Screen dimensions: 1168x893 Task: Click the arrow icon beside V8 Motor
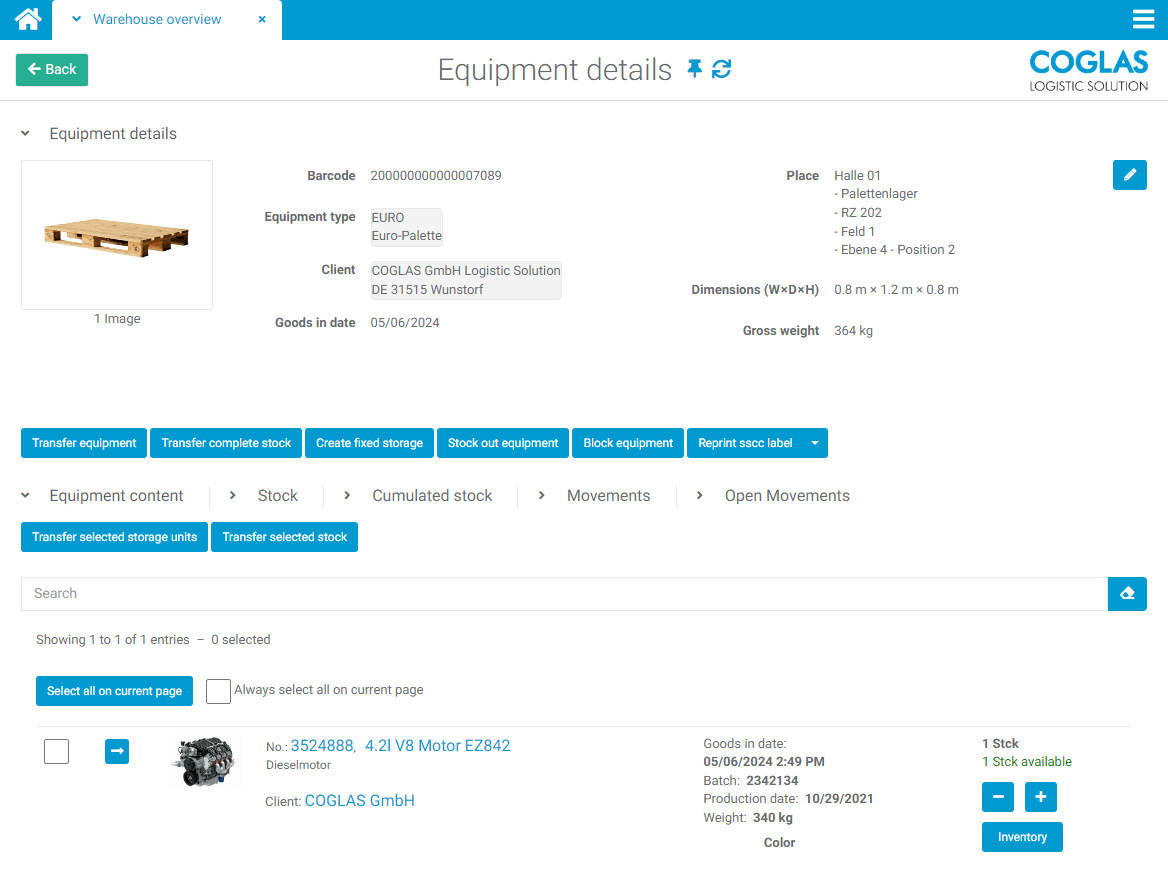click(x=117, y=751)
